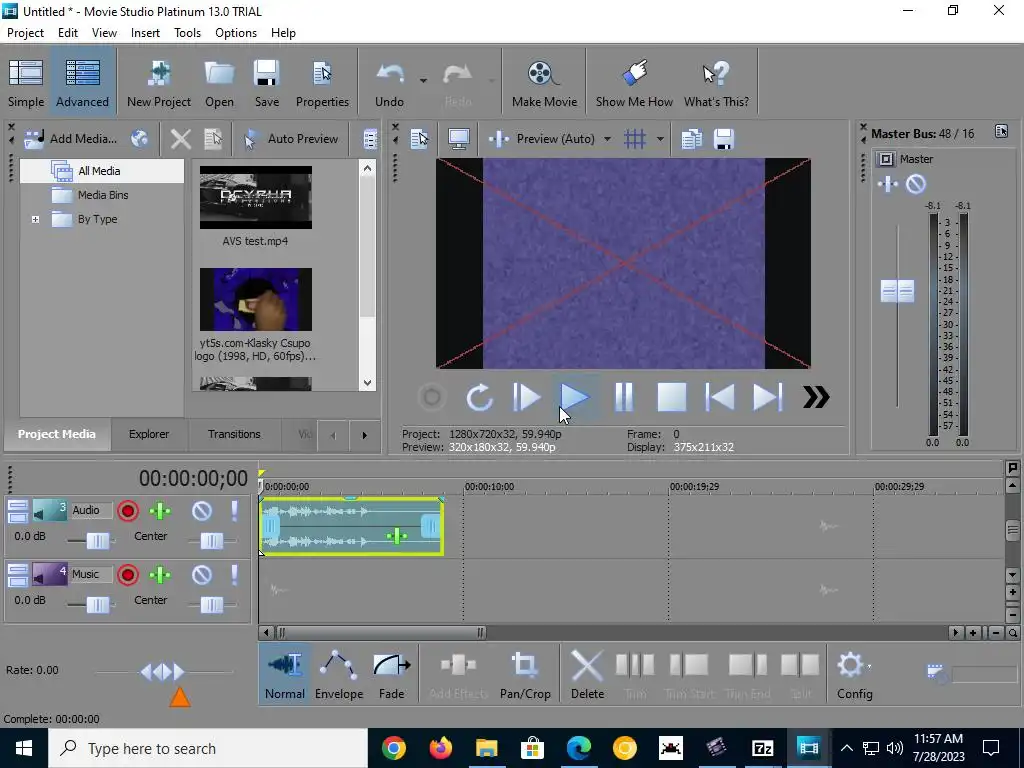Image resolution: width=1024 pixels, height=768 pixels.
Task: Stop playback
Action: 671,397
